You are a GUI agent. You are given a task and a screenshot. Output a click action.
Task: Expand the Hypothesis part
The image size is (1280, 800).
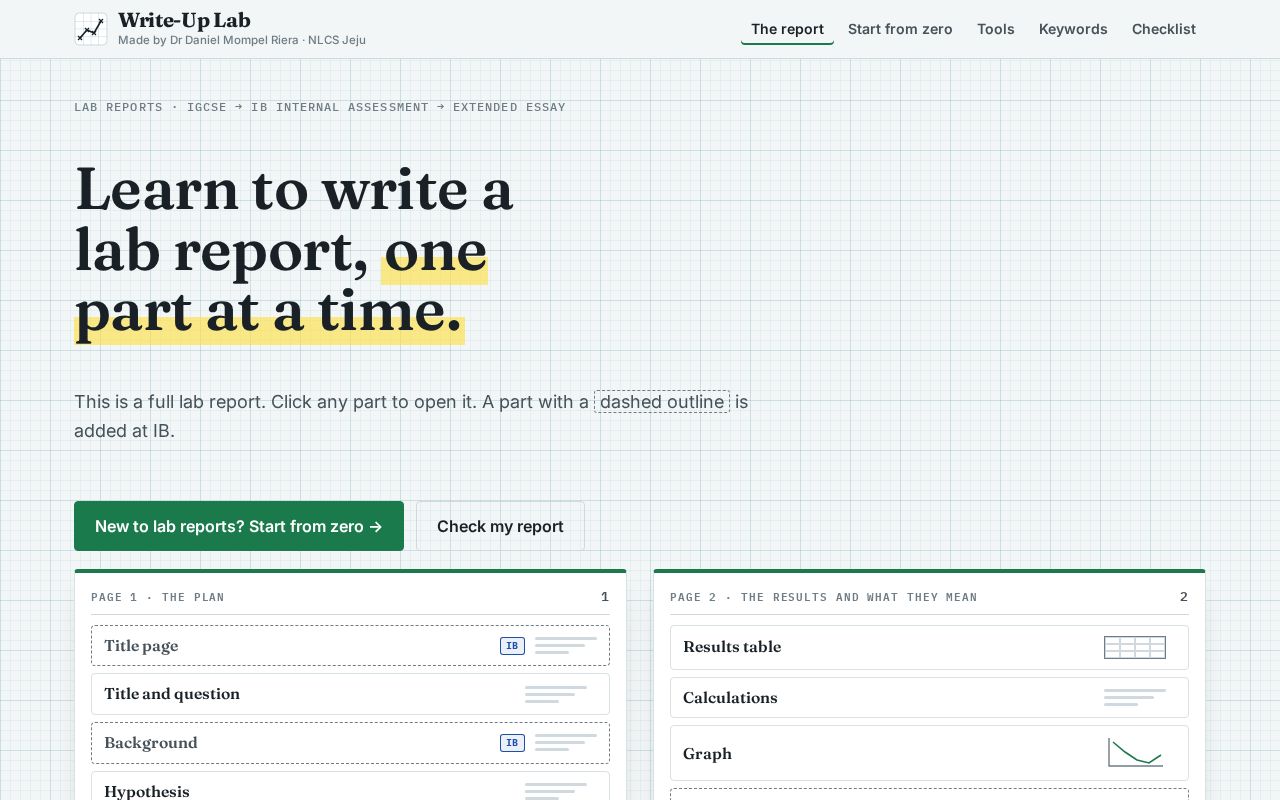(350, 786)
